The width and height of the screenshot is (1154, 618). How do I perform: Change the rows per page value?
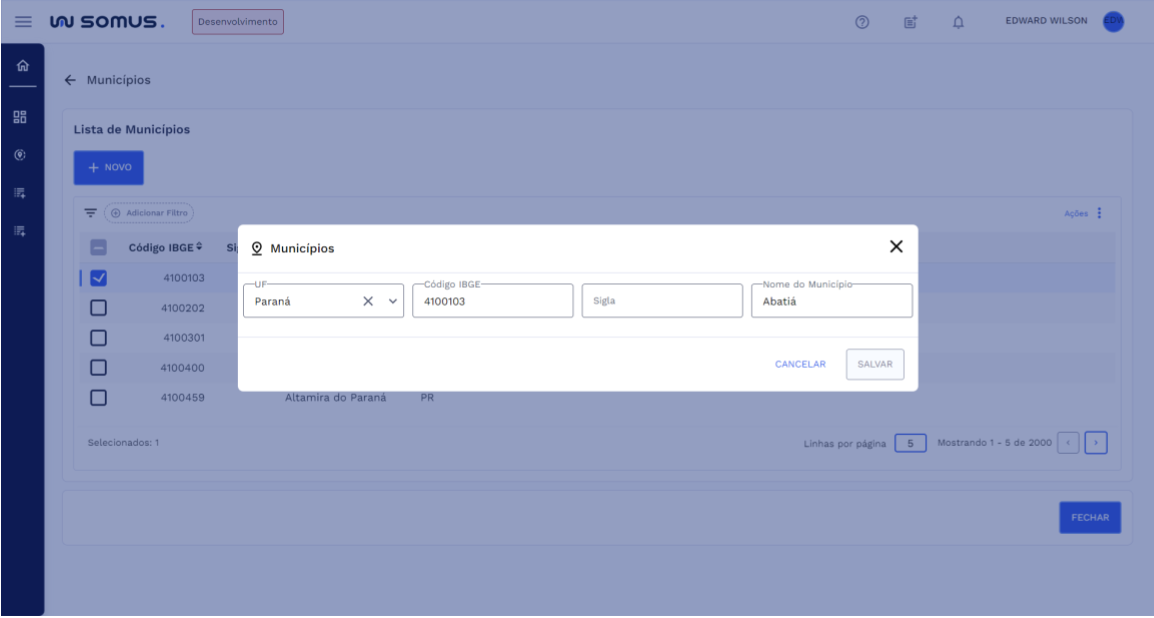[x=910, y=442]
